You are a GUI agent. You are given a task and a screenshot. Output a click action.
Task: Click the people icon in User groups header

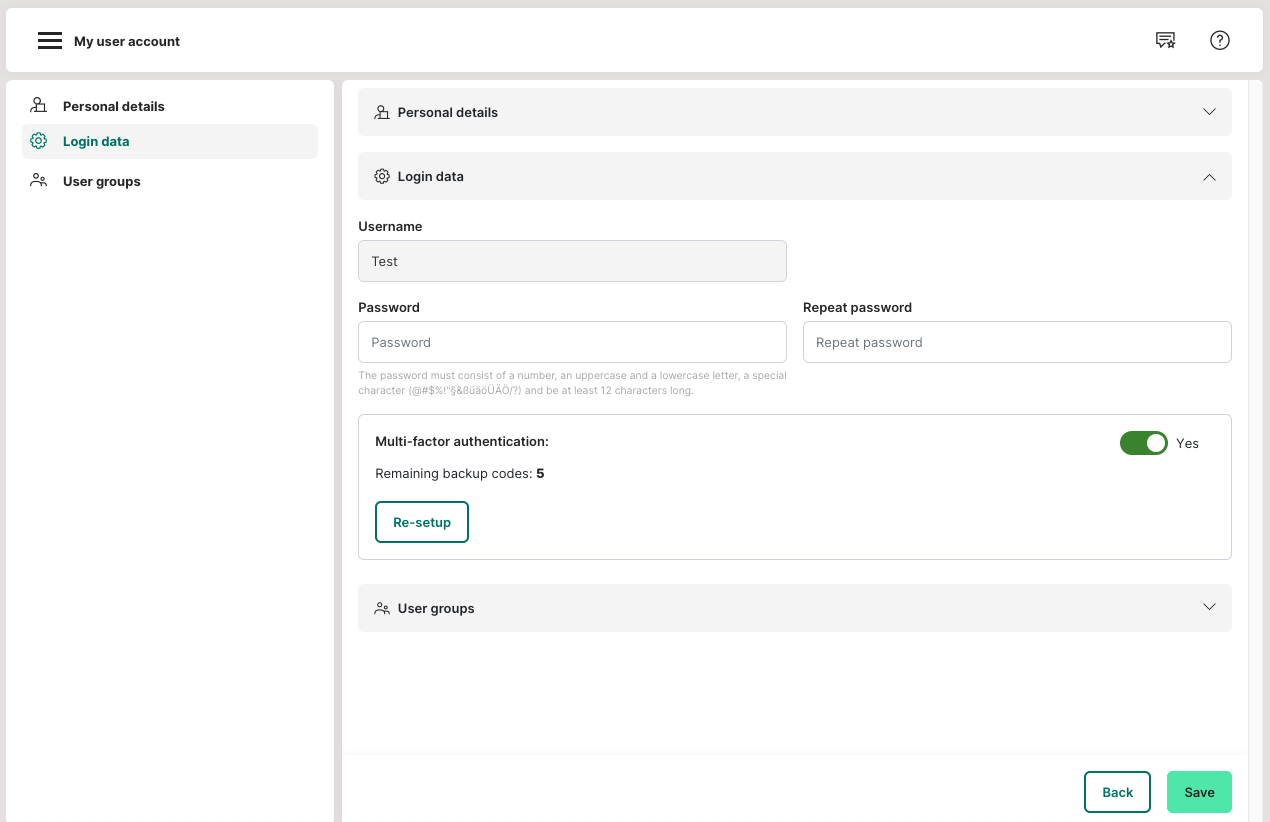(x=382, y=608)
